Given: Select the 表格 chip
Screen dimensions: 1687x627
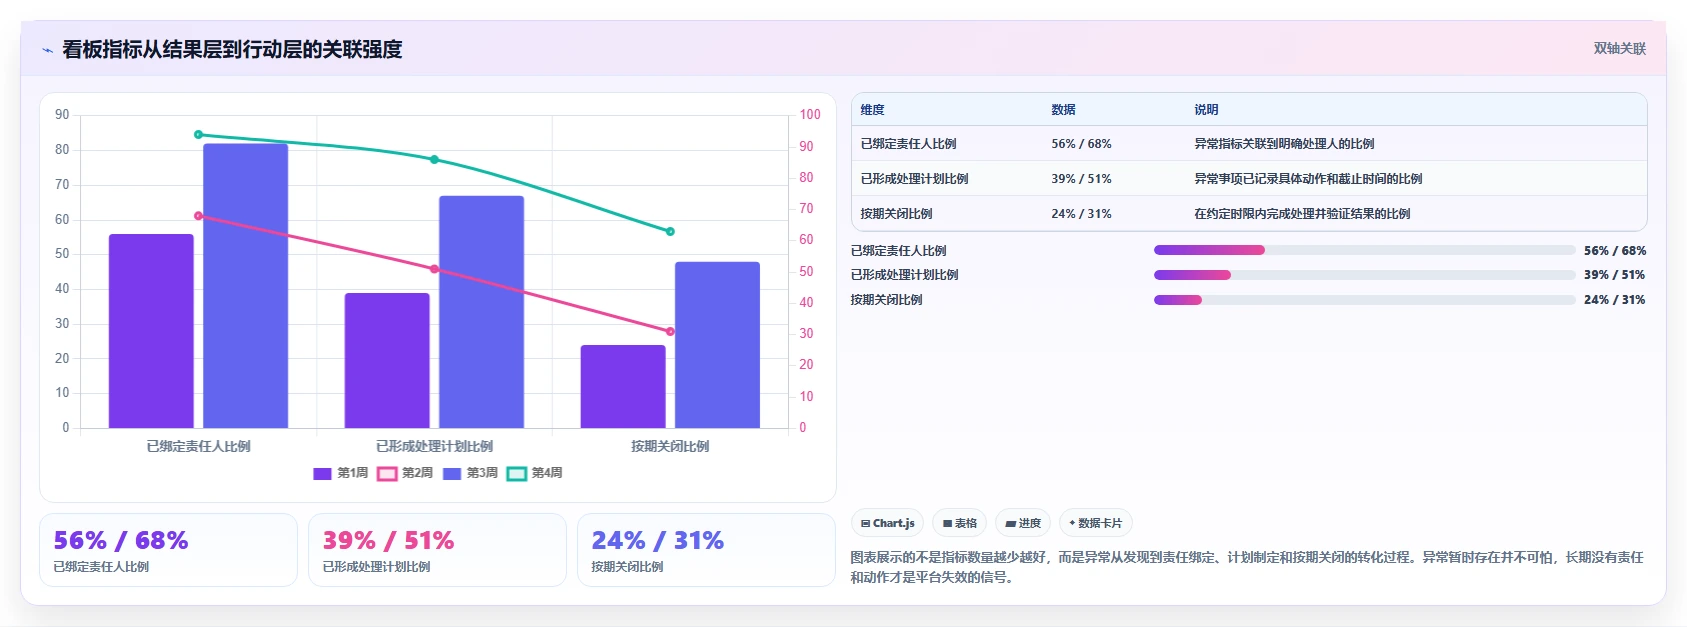Looking at the screenshot, I should point(959,523).
